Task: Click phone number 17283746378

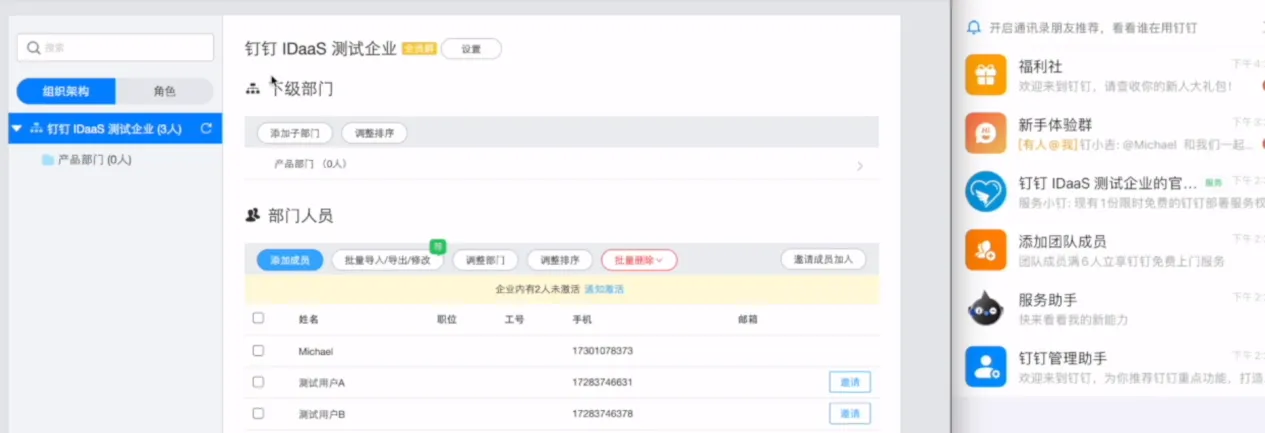Action: pos(602,413)
